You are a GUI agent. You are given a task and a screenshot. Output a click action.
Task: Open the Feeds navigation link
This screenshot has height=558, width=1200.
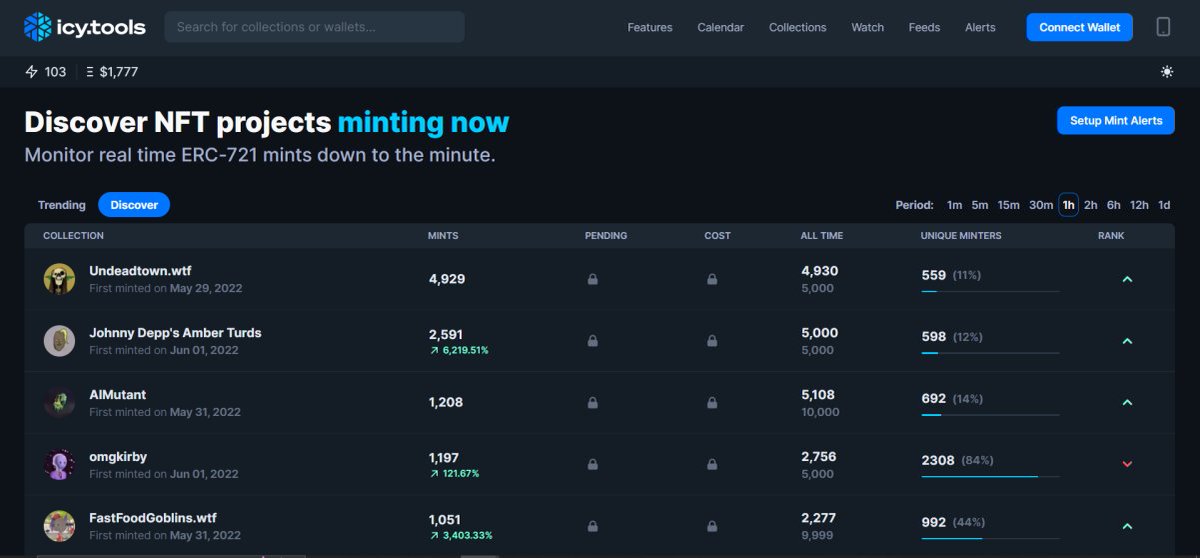tap(924, 27)
